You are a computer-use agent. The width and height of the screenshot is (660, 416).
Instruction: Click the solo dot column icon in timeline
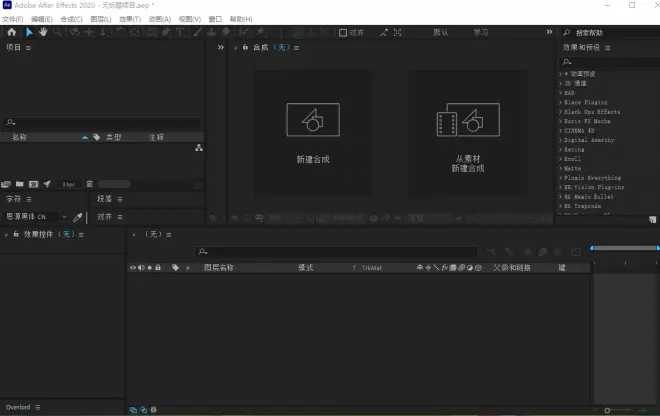pos(149,267)
